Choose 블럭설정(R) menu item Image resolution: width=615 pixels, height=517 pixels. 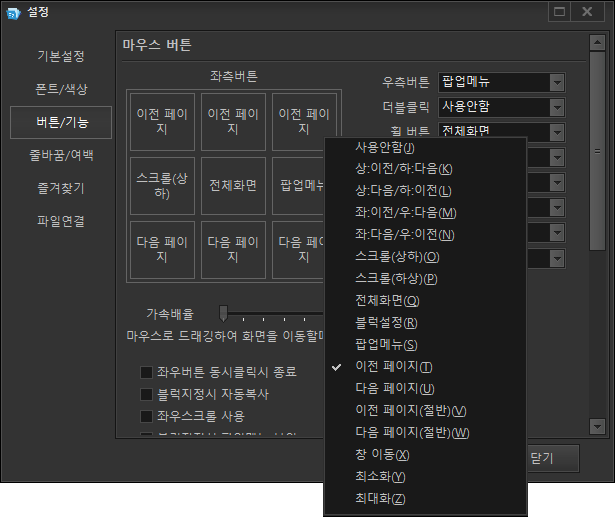[x=425, y=323]
